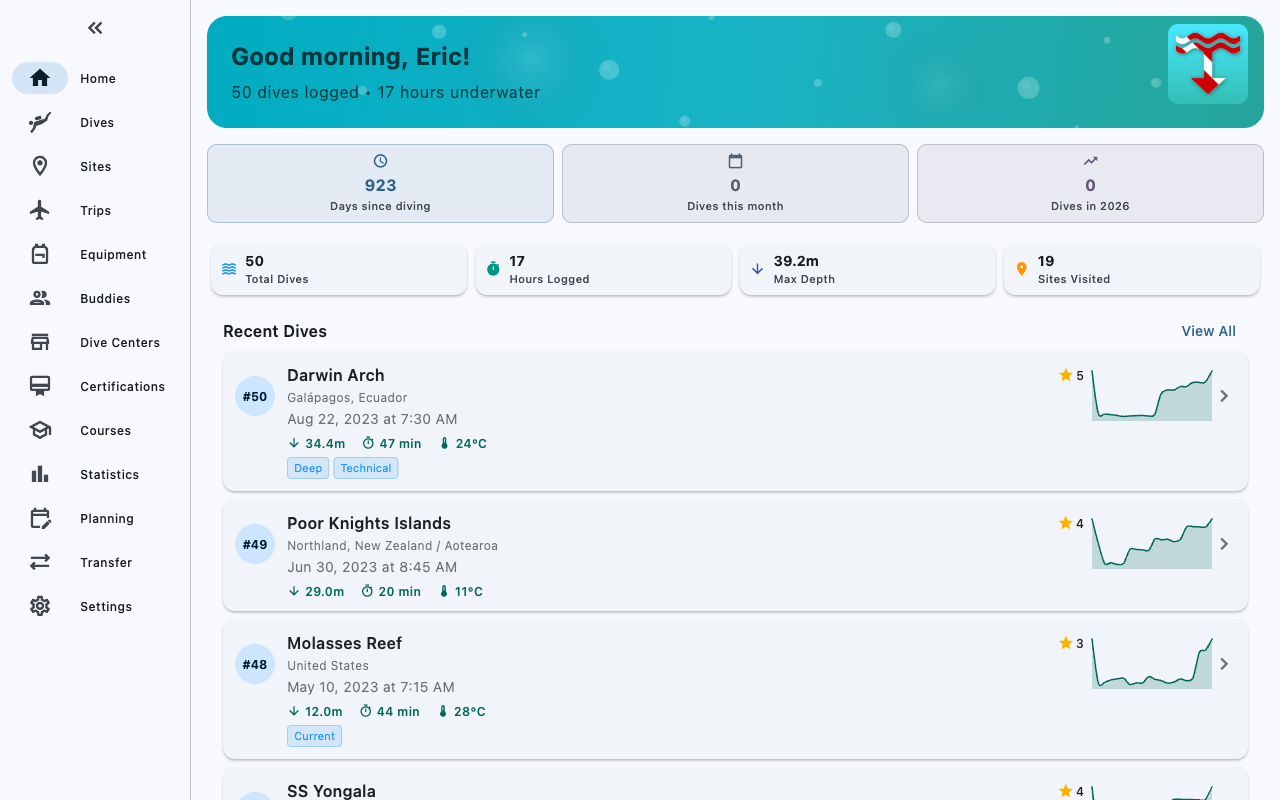This screenshot has width=1280, height=800.
Task: Expand the Darwin Arch dive chevron
Action: coord(1224,396)
